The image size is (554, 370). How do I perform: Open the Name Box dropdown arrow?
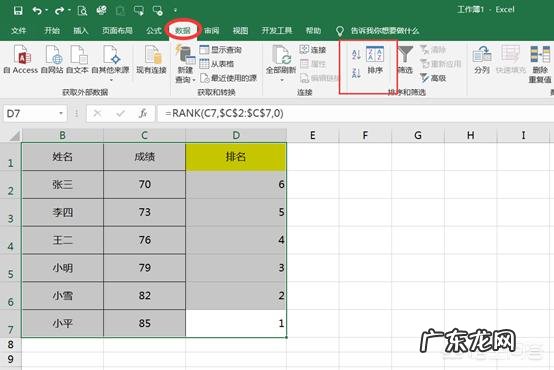(x=61, y=113)
